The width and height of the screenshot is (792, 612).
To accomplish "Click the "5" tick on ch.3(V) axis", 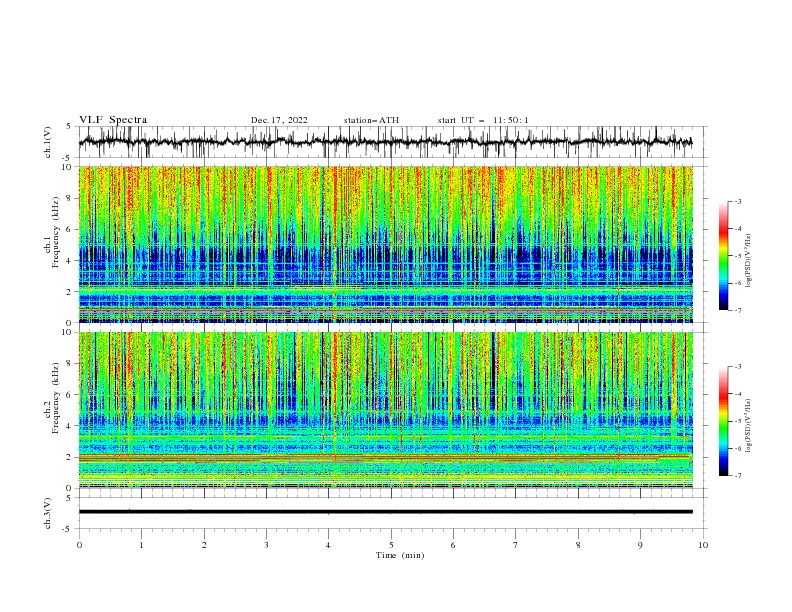I will [69, 497].
